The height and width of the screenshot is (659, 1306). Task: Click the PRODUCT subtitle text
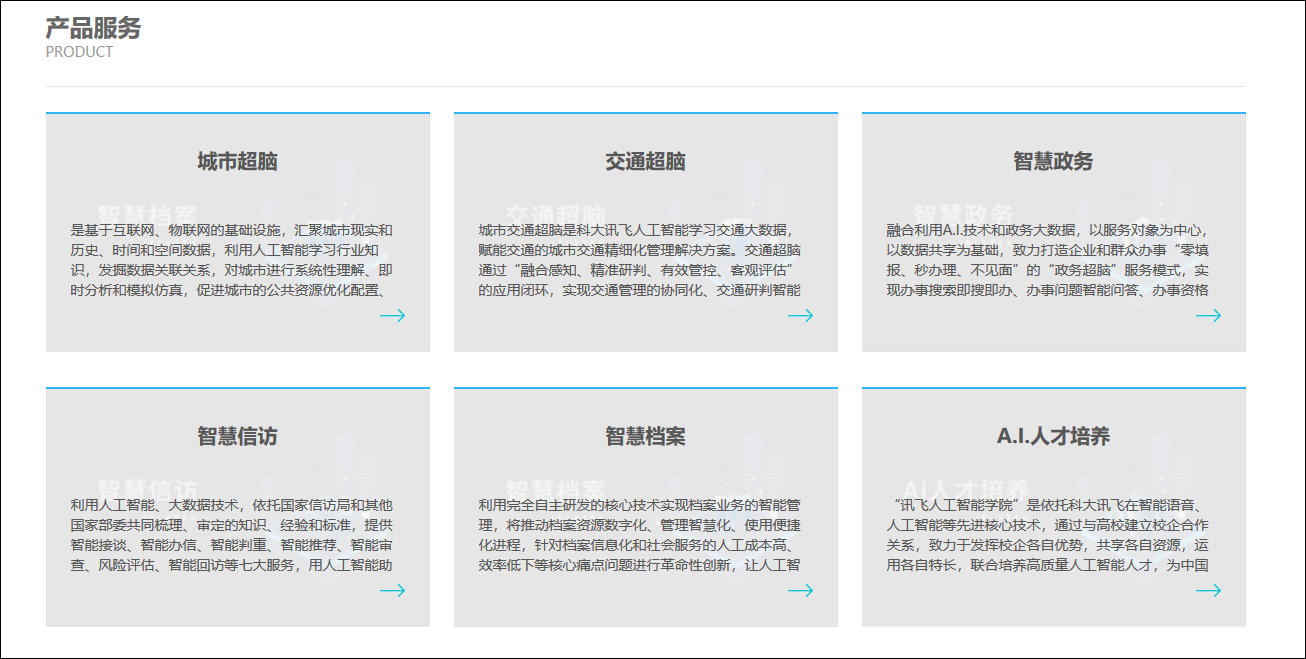tap(77, 52)
